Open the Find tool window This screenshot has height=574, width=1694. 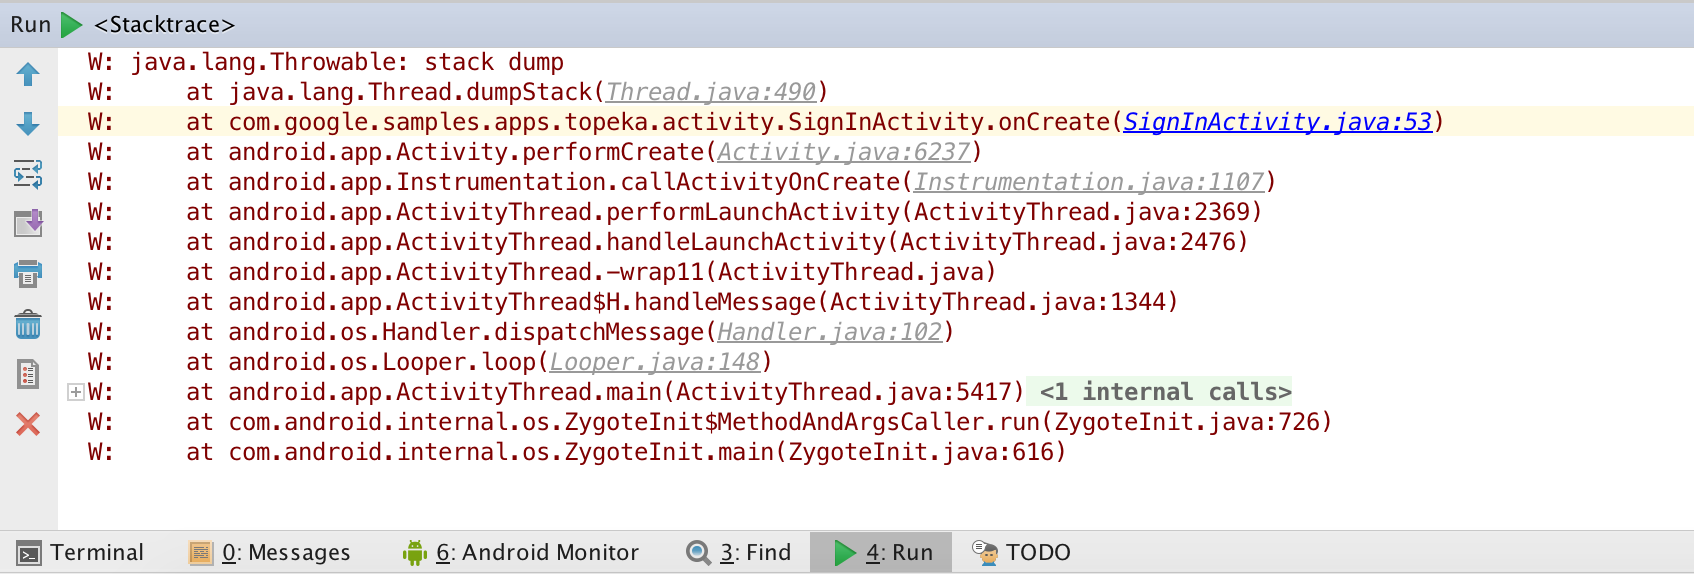[739, 552]
